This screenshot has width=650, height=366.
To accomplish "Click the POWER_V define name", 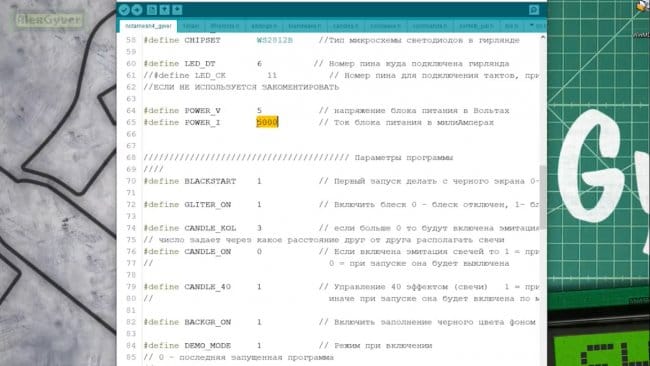I will pos(202,111).
